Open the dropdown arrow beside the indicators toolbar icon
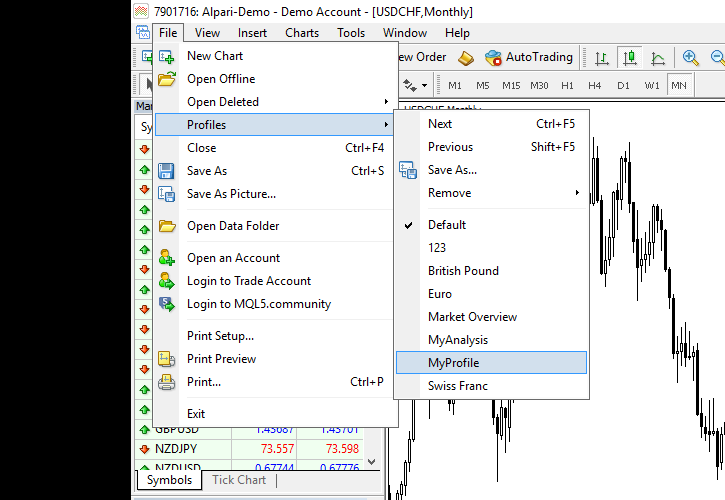This screenshot has width=725, height=500. click(x=424, y=86)
